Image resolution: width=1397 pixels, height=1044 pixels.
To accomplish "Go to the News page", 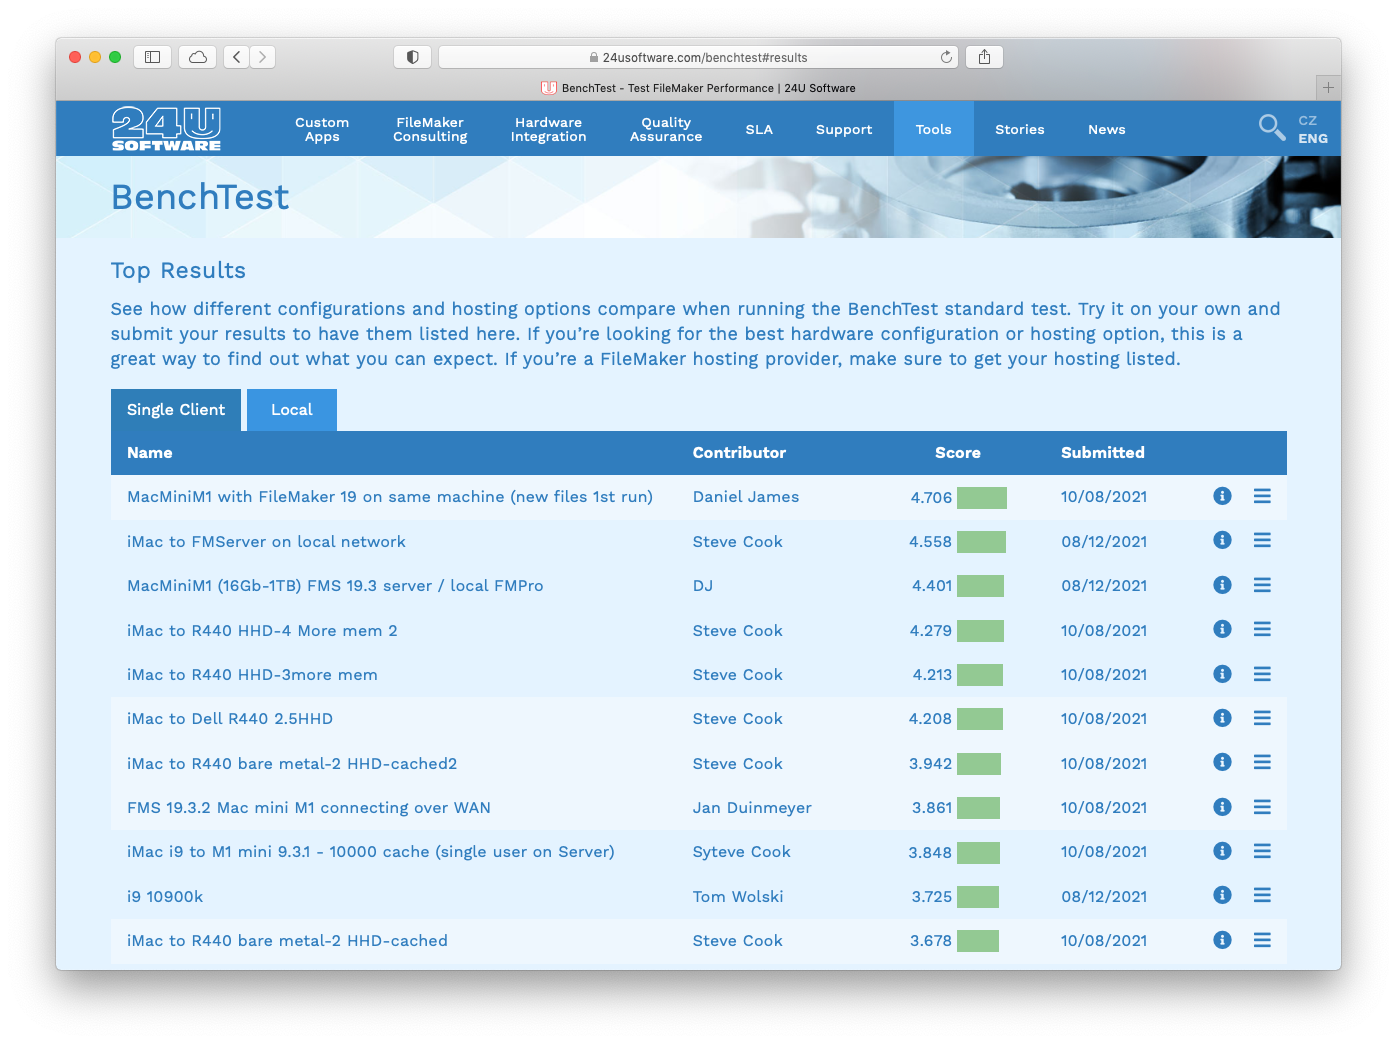I will click(x=1107, y=129).
